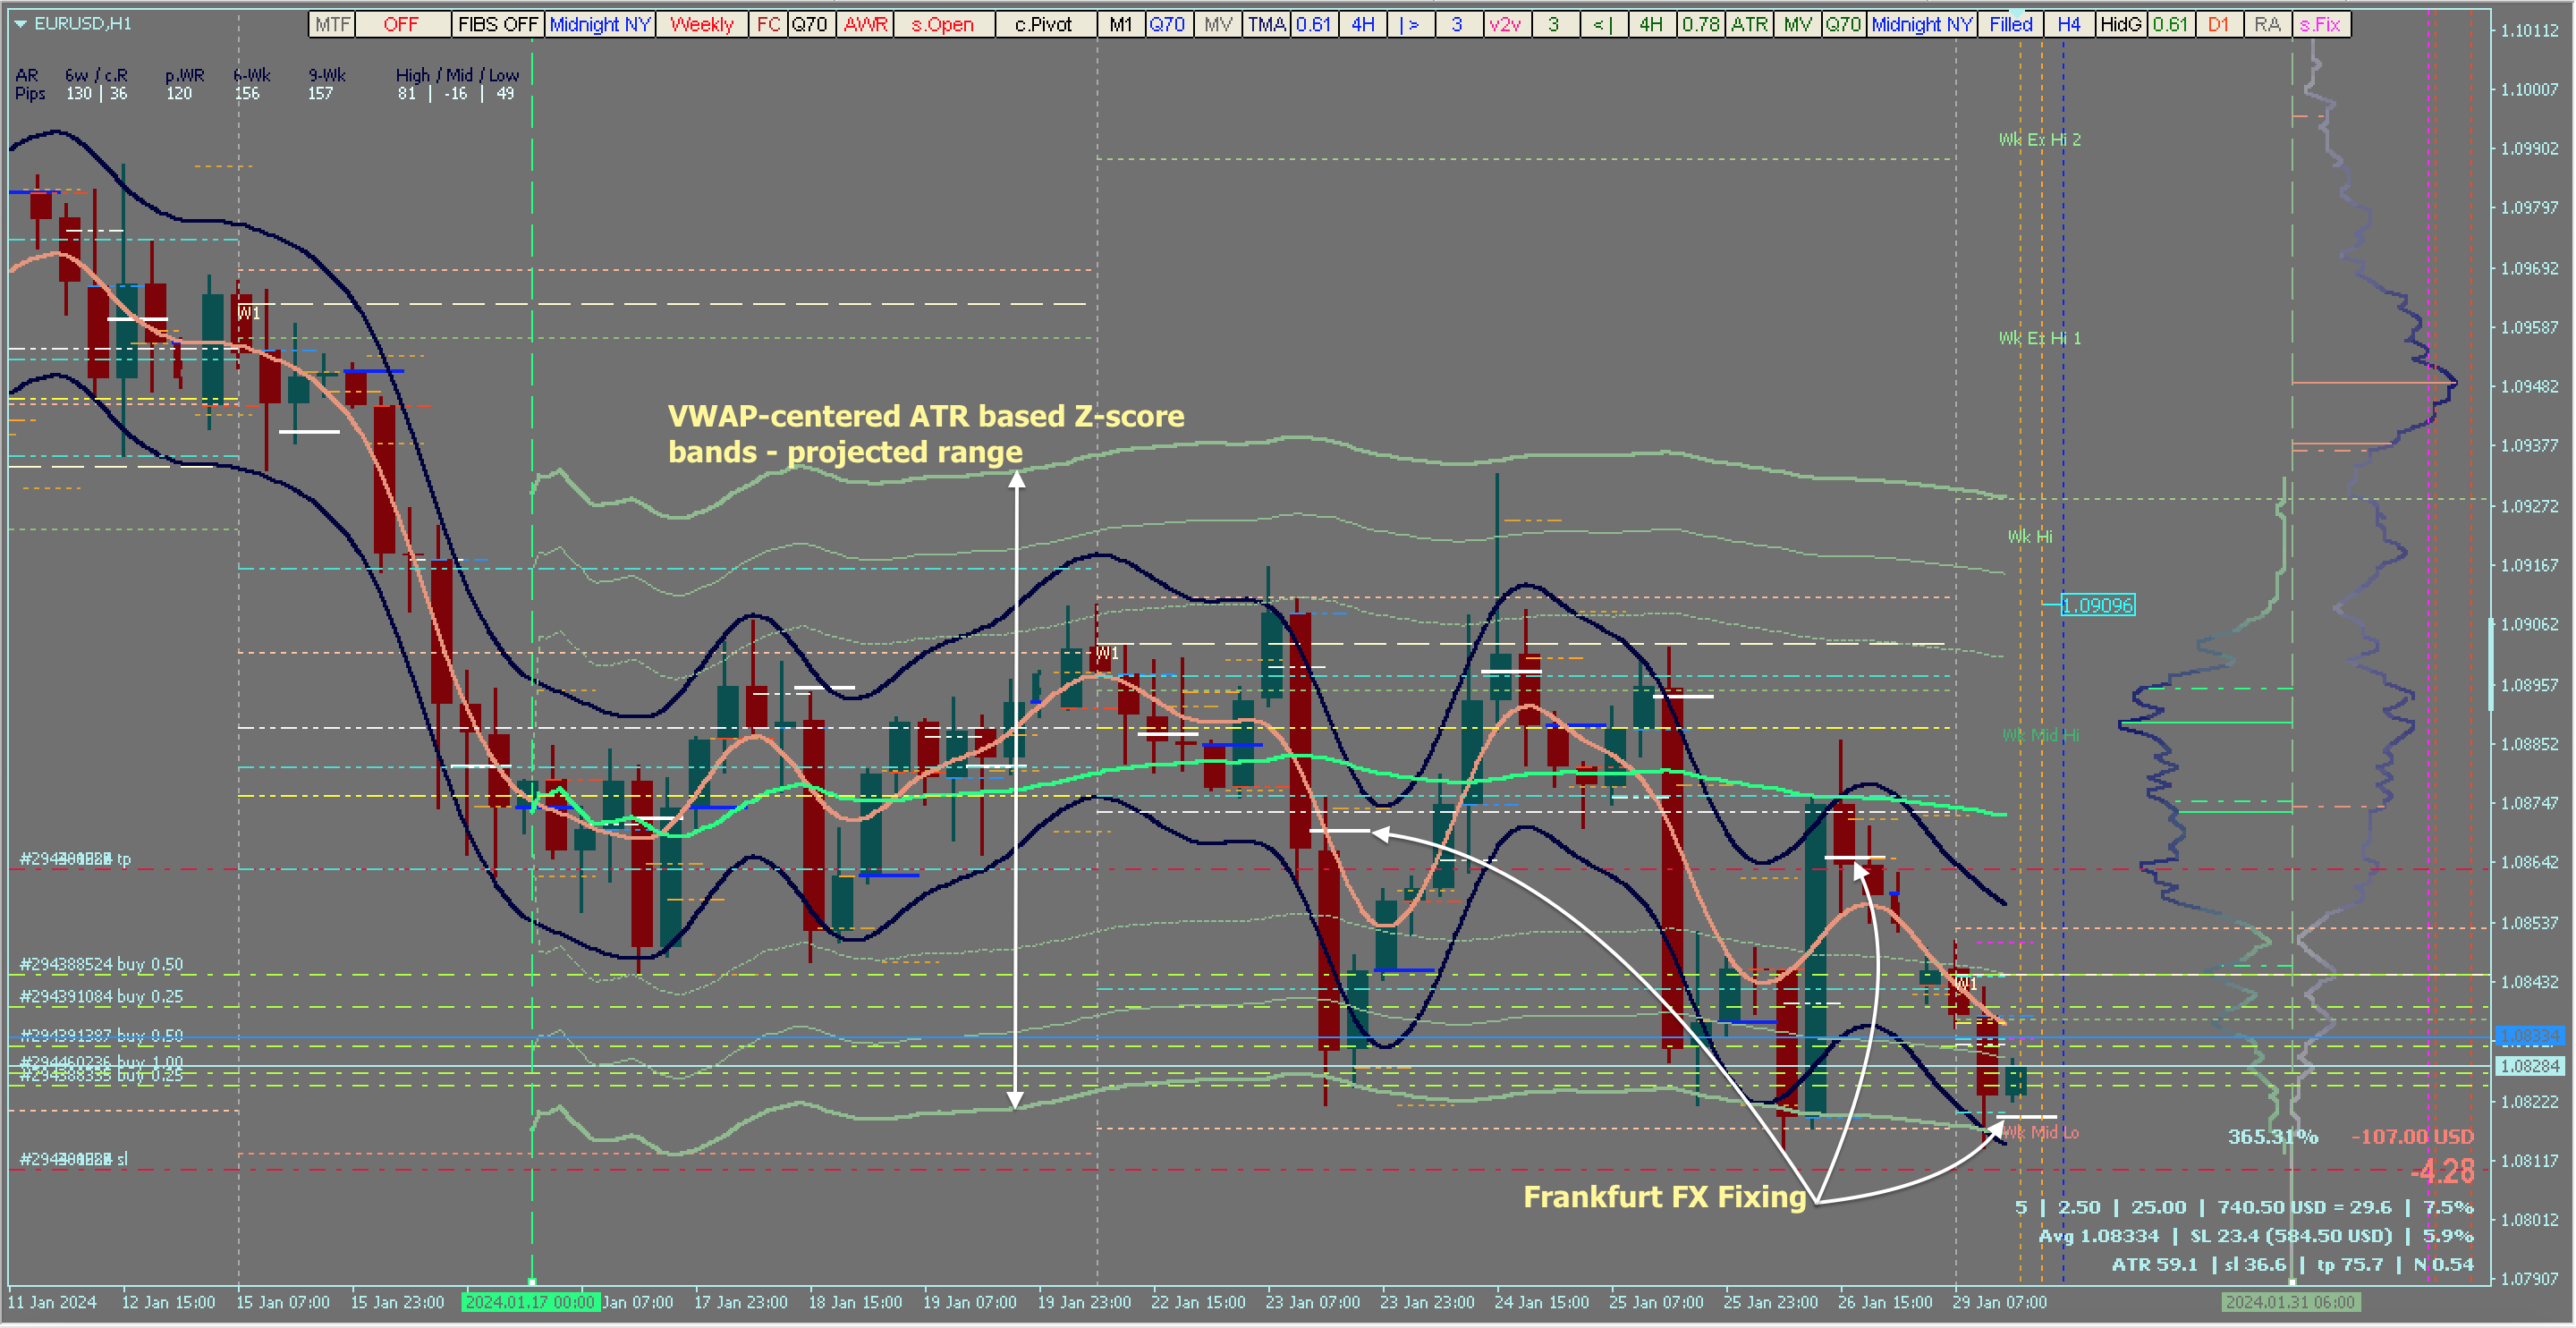This screenshot has height=1328, width=2576.
Task: Expand the EURUSD,H1 chart dropdown arrow
Action: click(20, 23)
